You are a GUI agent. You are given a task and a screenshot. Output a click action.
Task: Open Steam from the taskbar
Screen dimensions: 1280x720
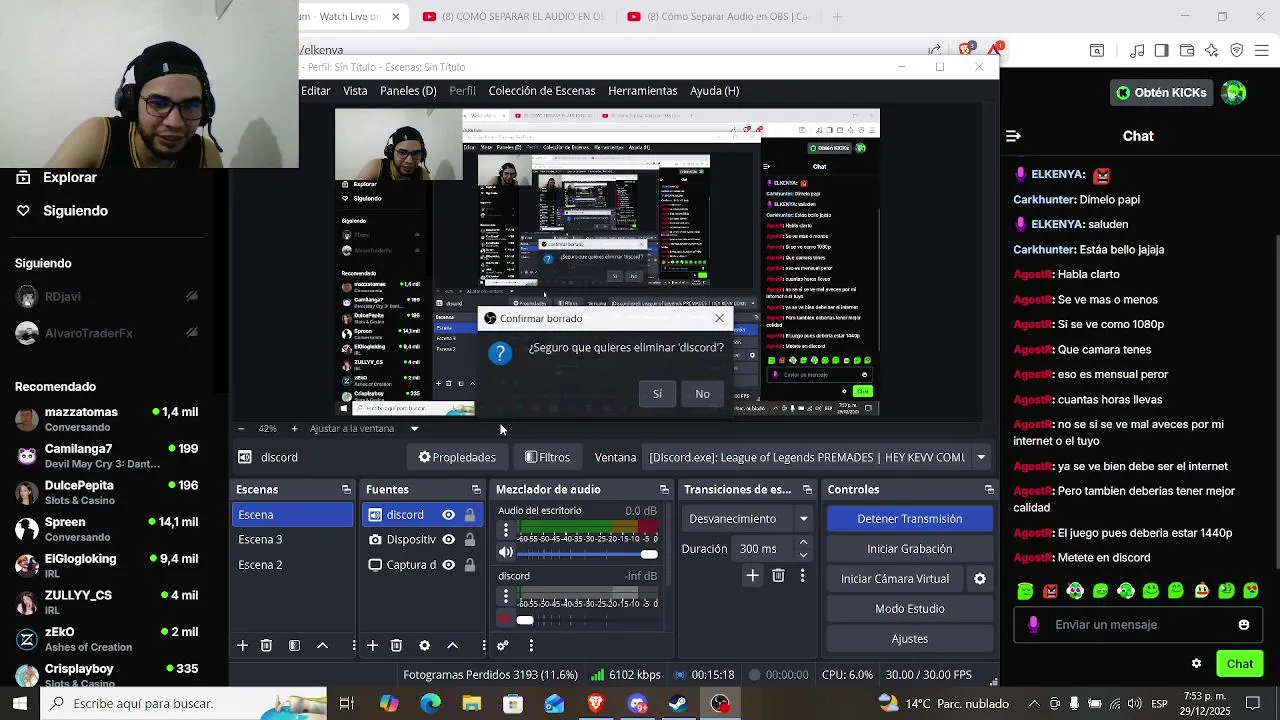click(678, 703)
